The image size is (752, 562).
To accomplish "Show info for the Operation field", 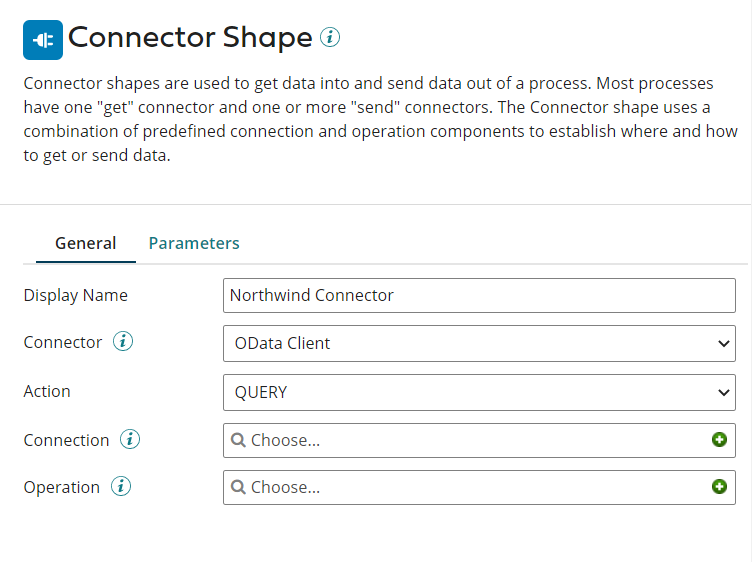I will coord(121,487).
